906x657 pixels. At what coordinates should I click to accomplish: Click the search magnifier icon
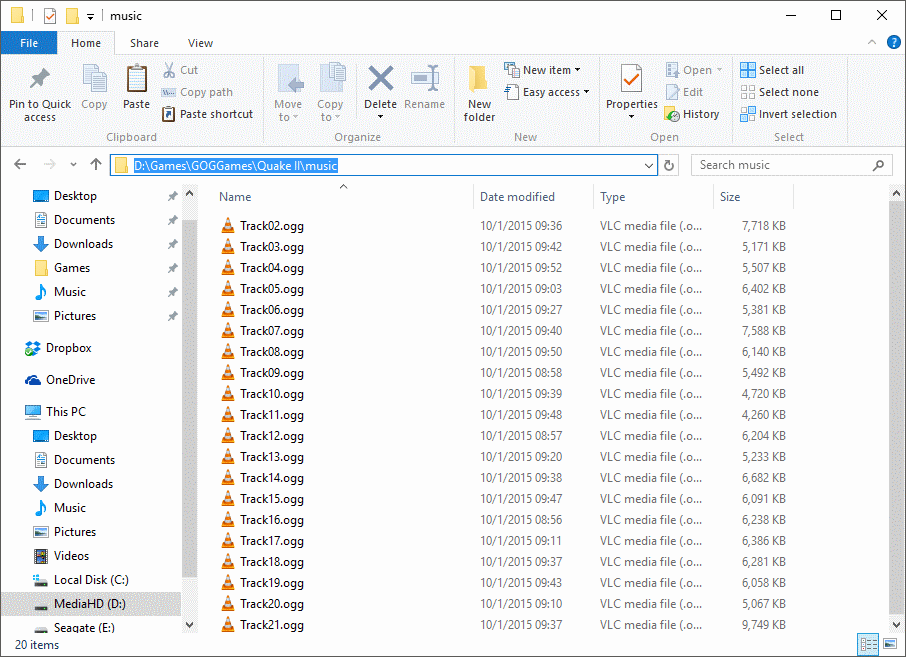(x=878, y=165)
